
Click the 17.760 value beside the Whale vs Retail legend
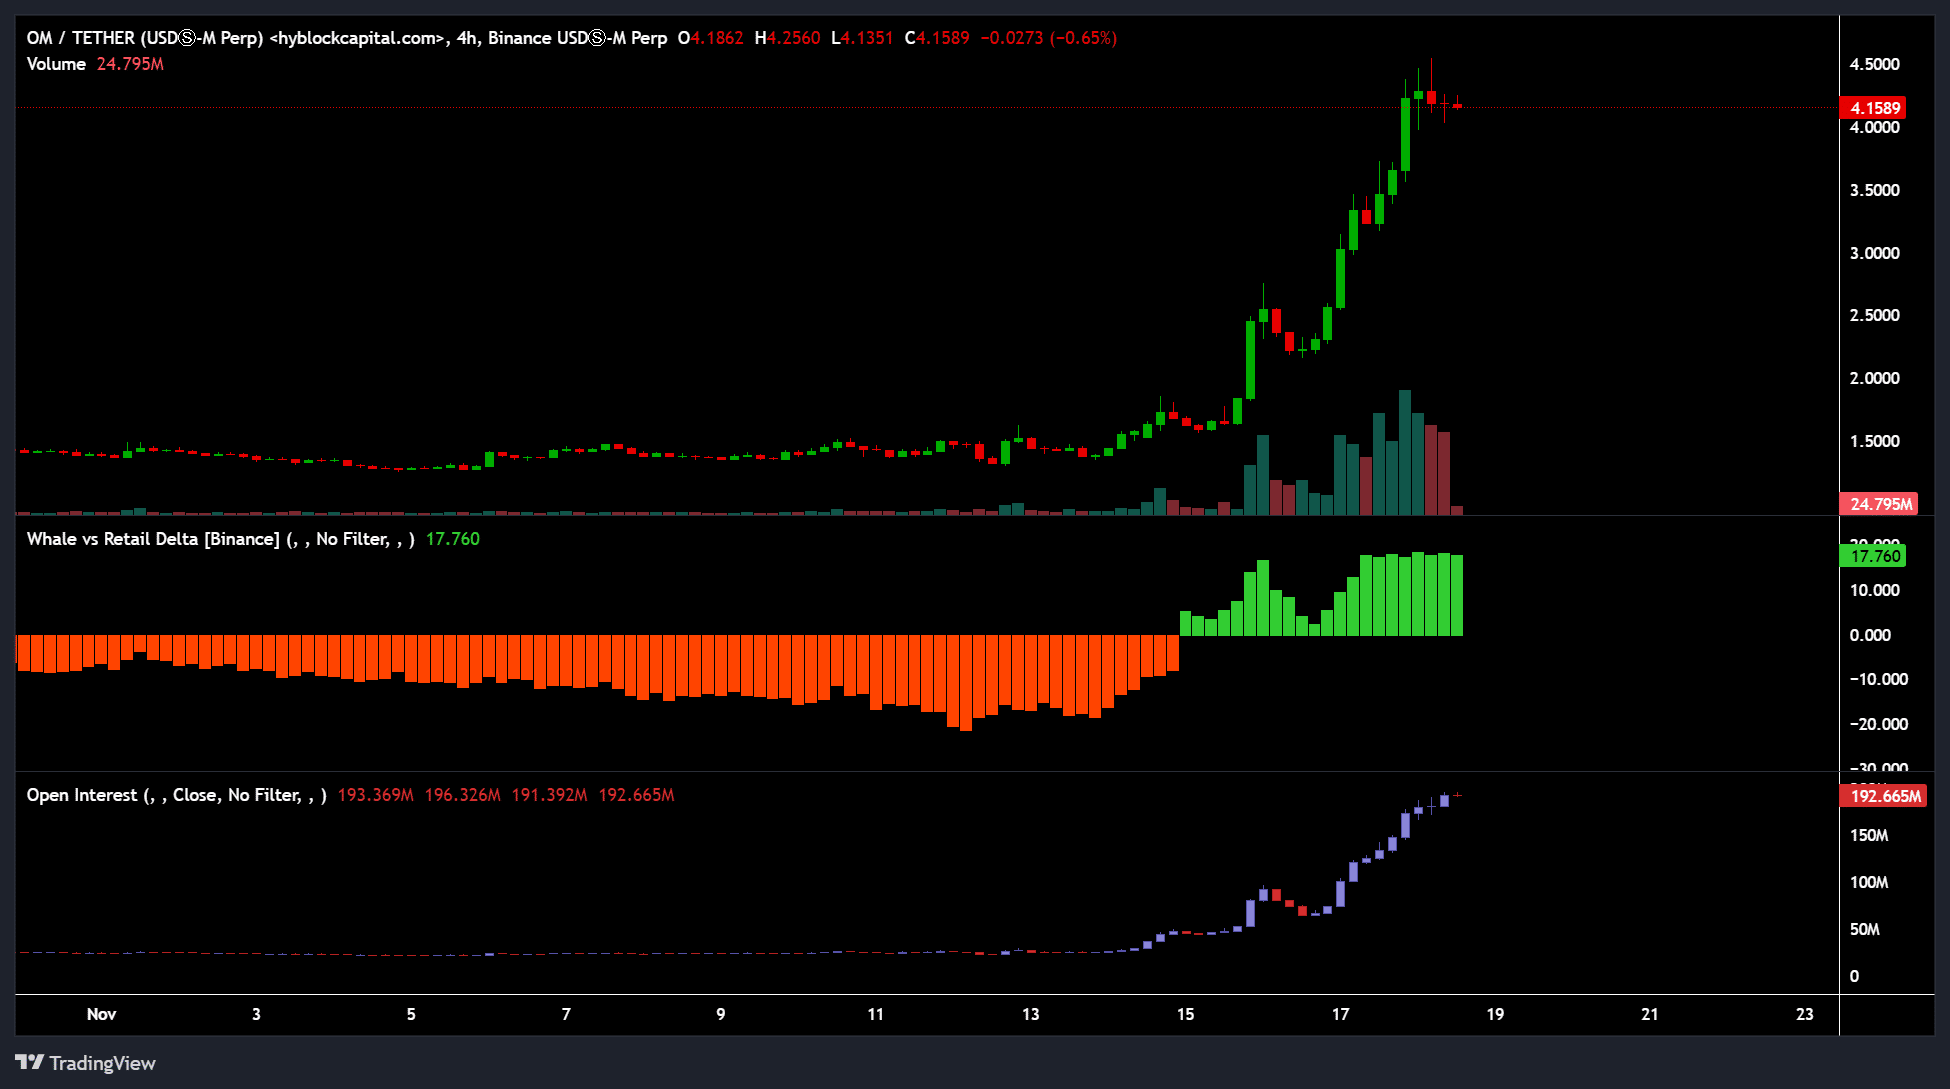tap(452, 539)
